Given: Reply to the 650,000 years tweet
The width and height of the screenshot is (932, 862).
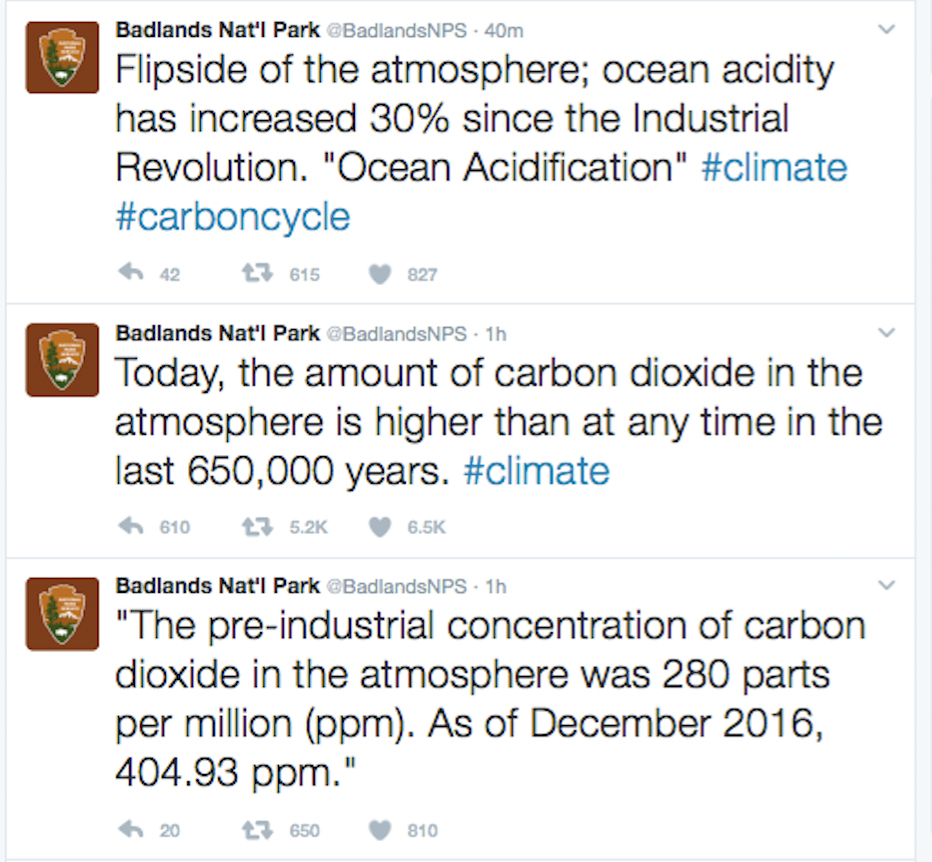Looking at the screenshot, I should pos(131,526).
